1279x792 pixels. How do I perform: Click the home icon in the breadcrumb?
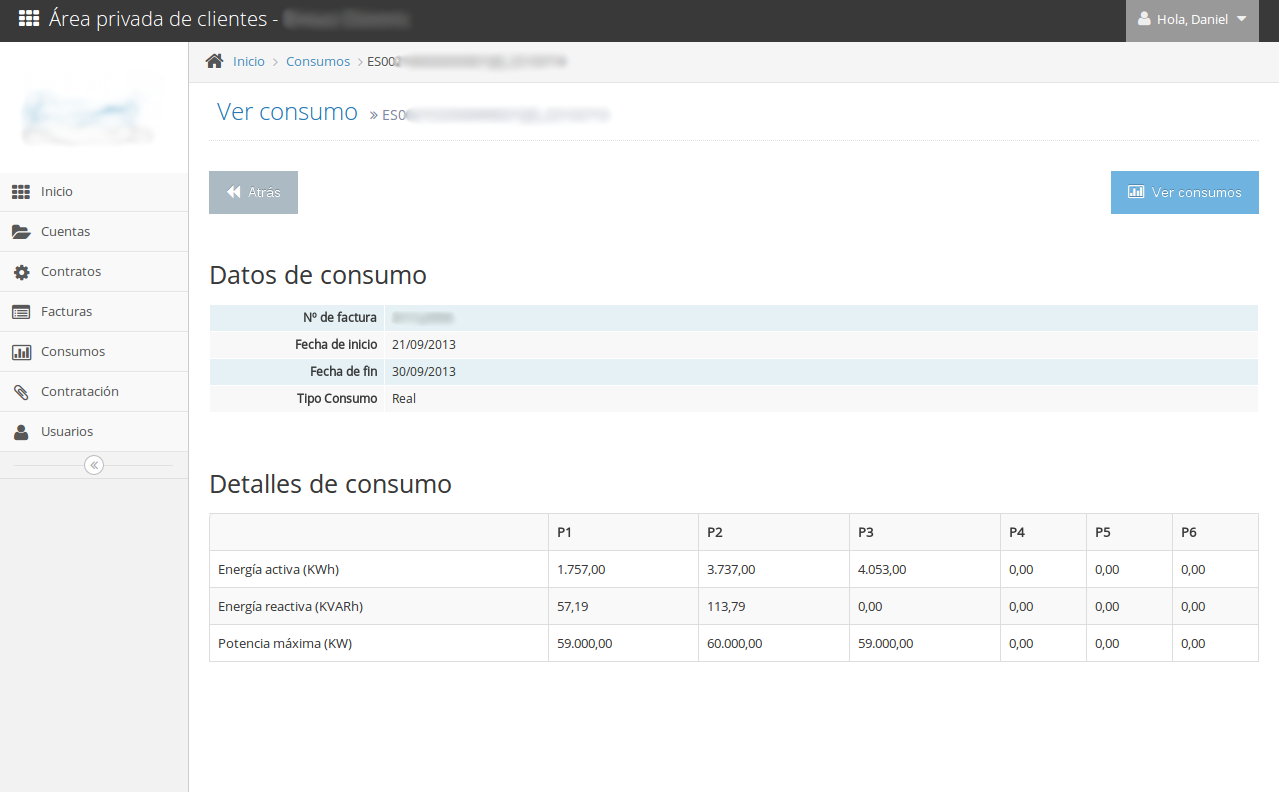click(214, 60)
